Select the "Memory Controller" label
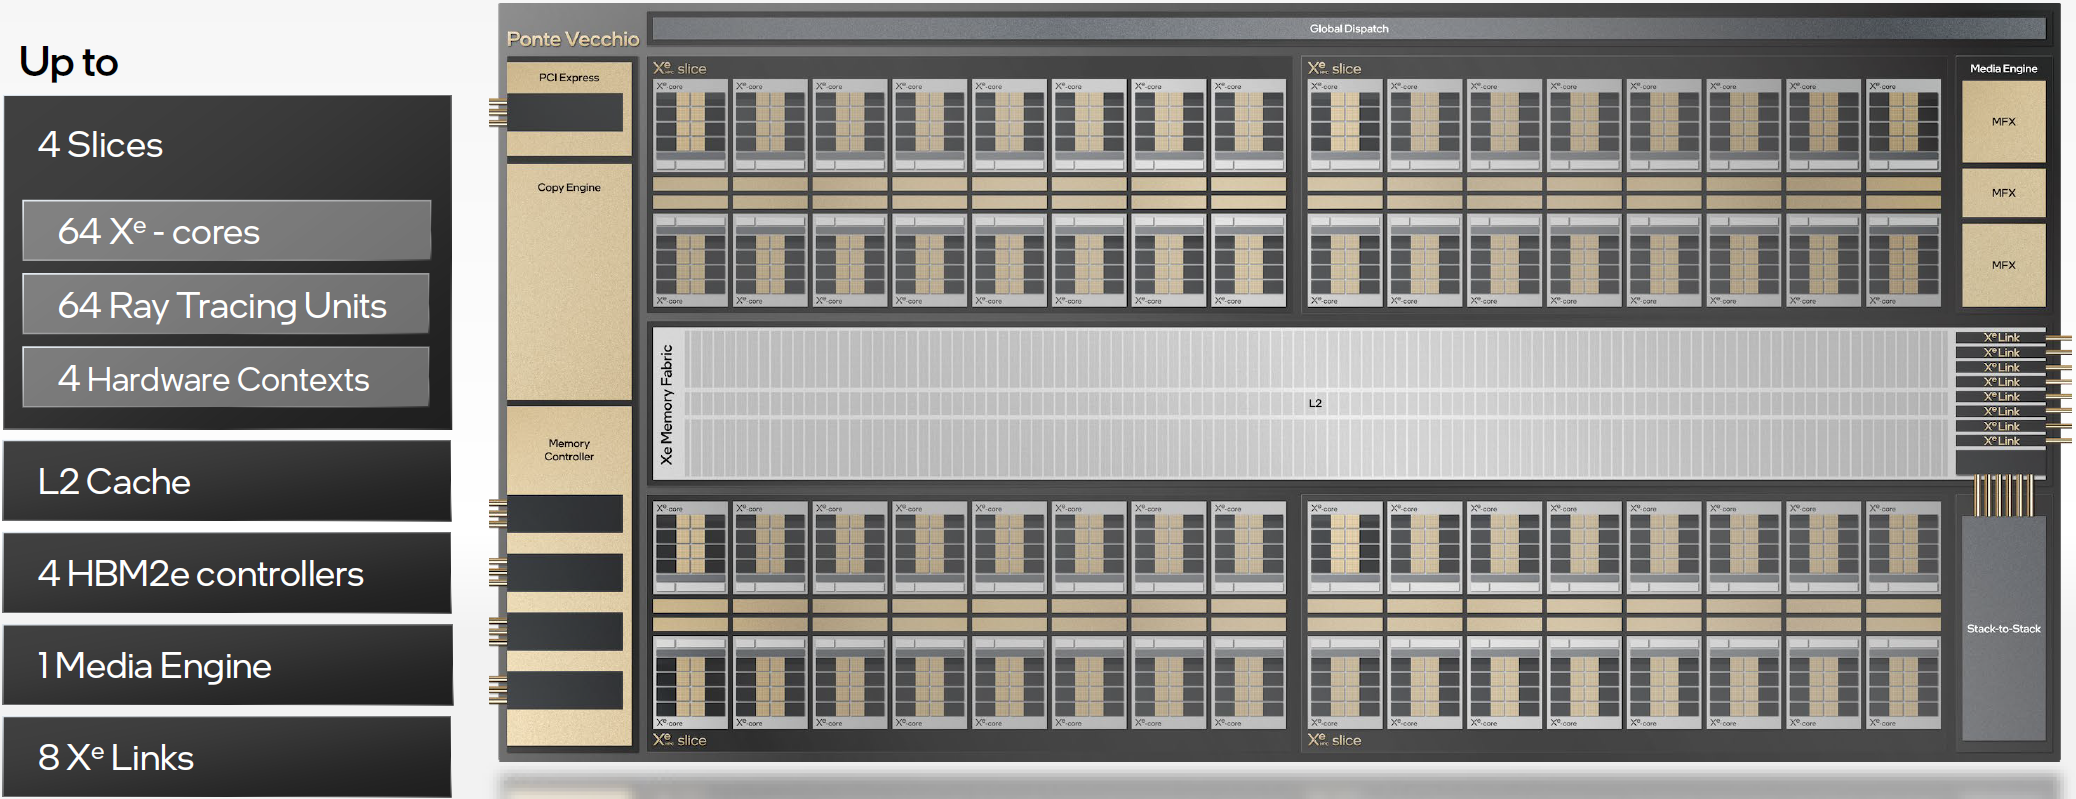Viewport: 2076px width, 799px height. pyautogui.click(x=569, y=450)
